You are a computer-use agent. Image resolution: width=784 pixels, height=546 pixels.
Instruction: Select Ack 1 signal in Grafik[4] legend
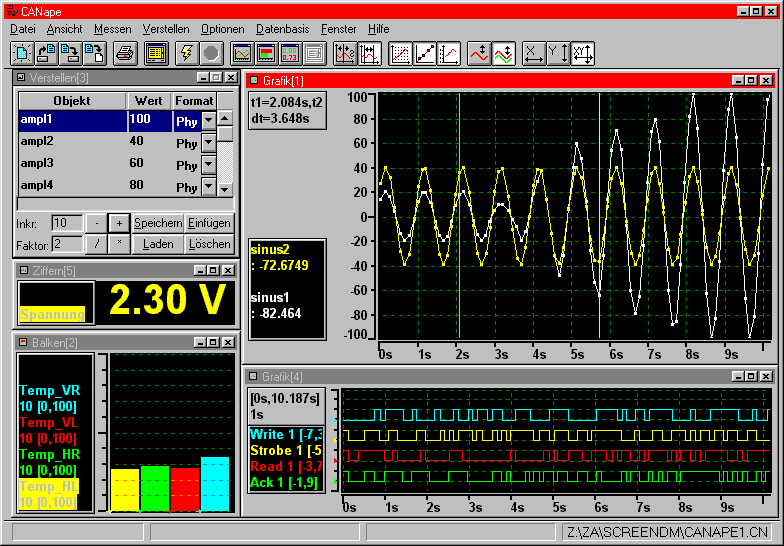pyautogui.click(x=284, y=482)
